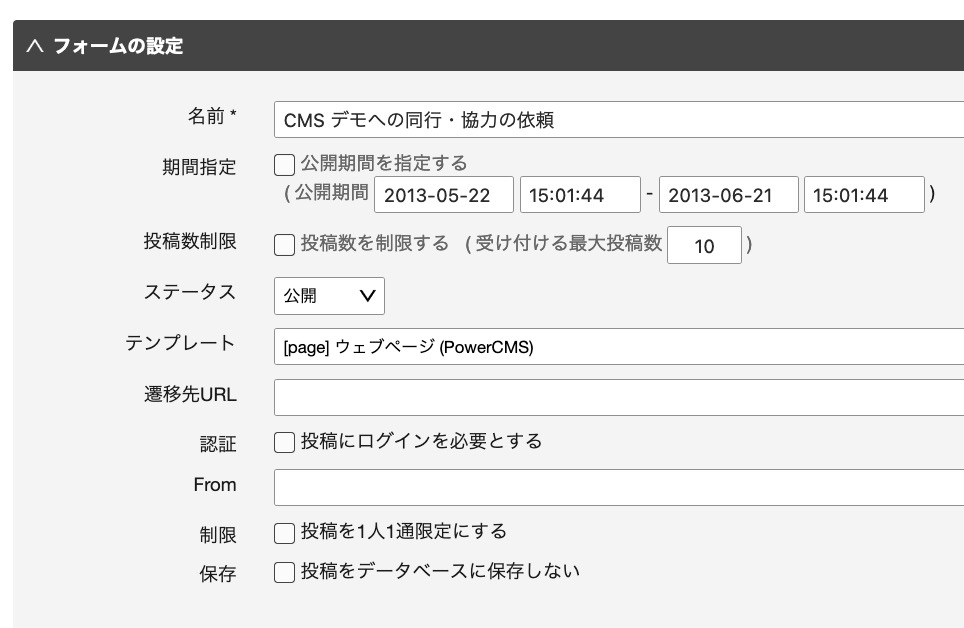Check 投稿を1人1通限定にする

pos(284,533)
